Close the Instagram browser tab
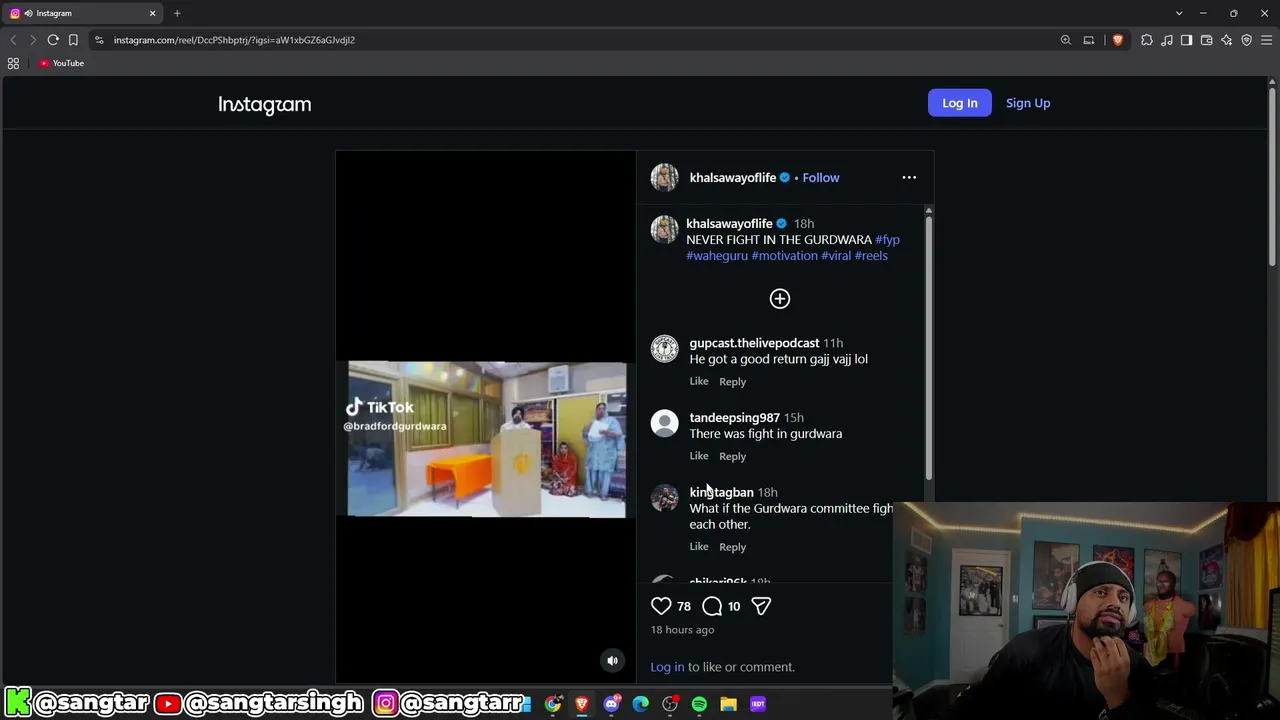 [x=153, y=13]
